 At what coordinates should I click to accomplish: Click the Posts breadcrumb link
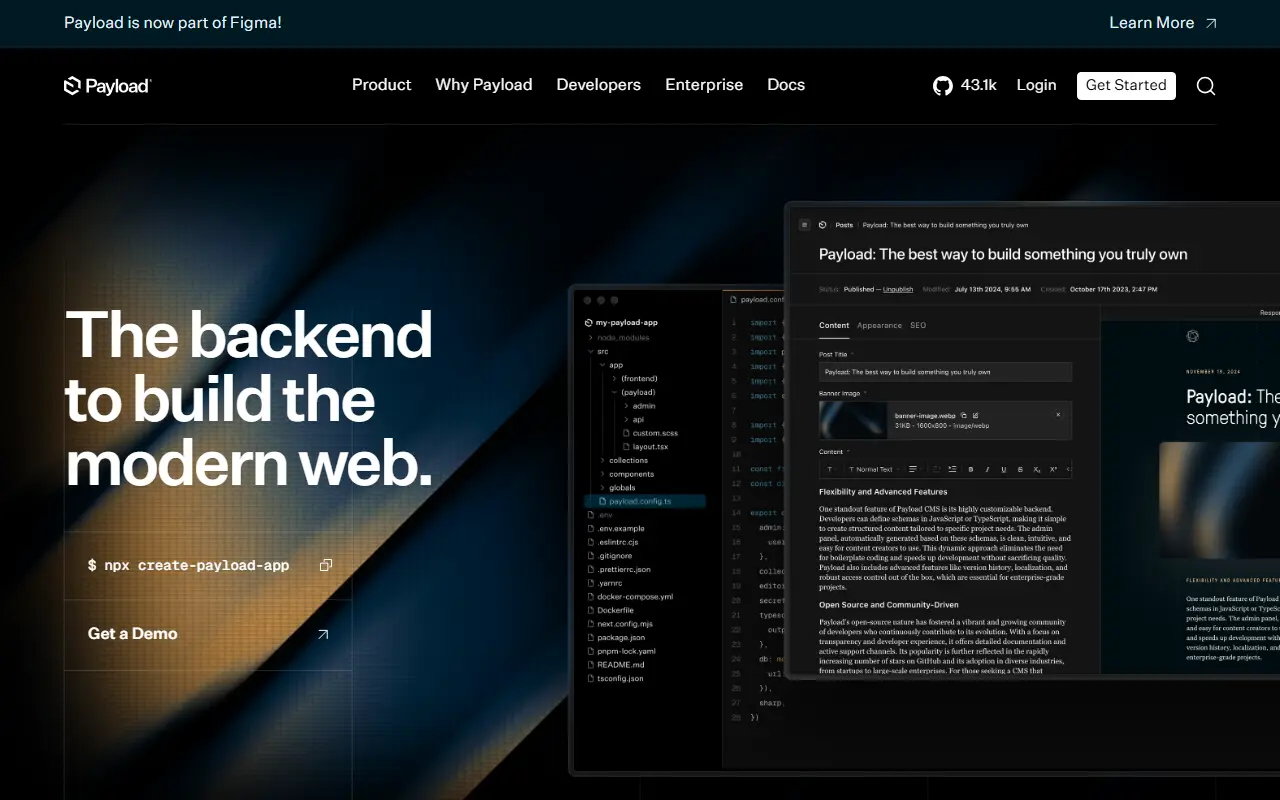[x=844, y=225]
